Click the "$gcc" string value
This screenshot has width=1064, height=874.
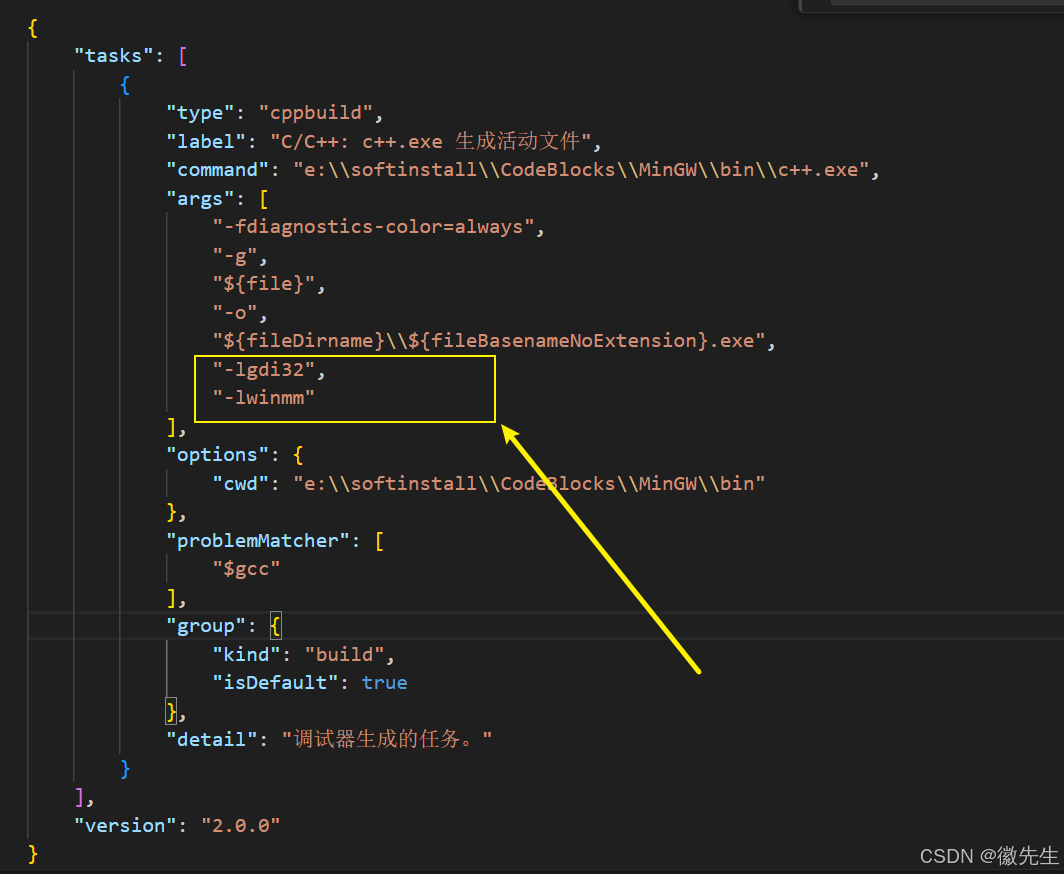click(246, 569)
